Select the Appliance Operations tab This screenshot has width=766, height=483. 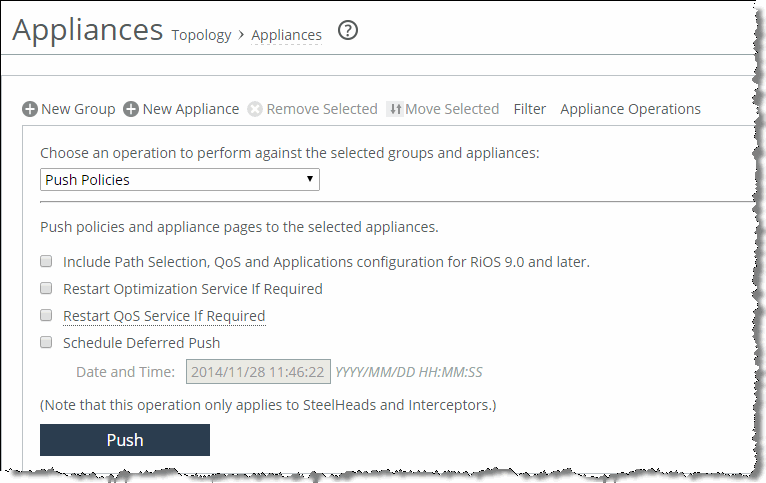point(630,109)
